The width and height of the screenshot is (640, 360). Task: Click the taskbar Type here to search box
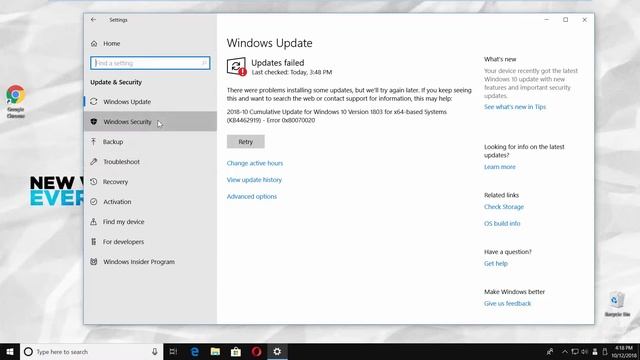91,351
